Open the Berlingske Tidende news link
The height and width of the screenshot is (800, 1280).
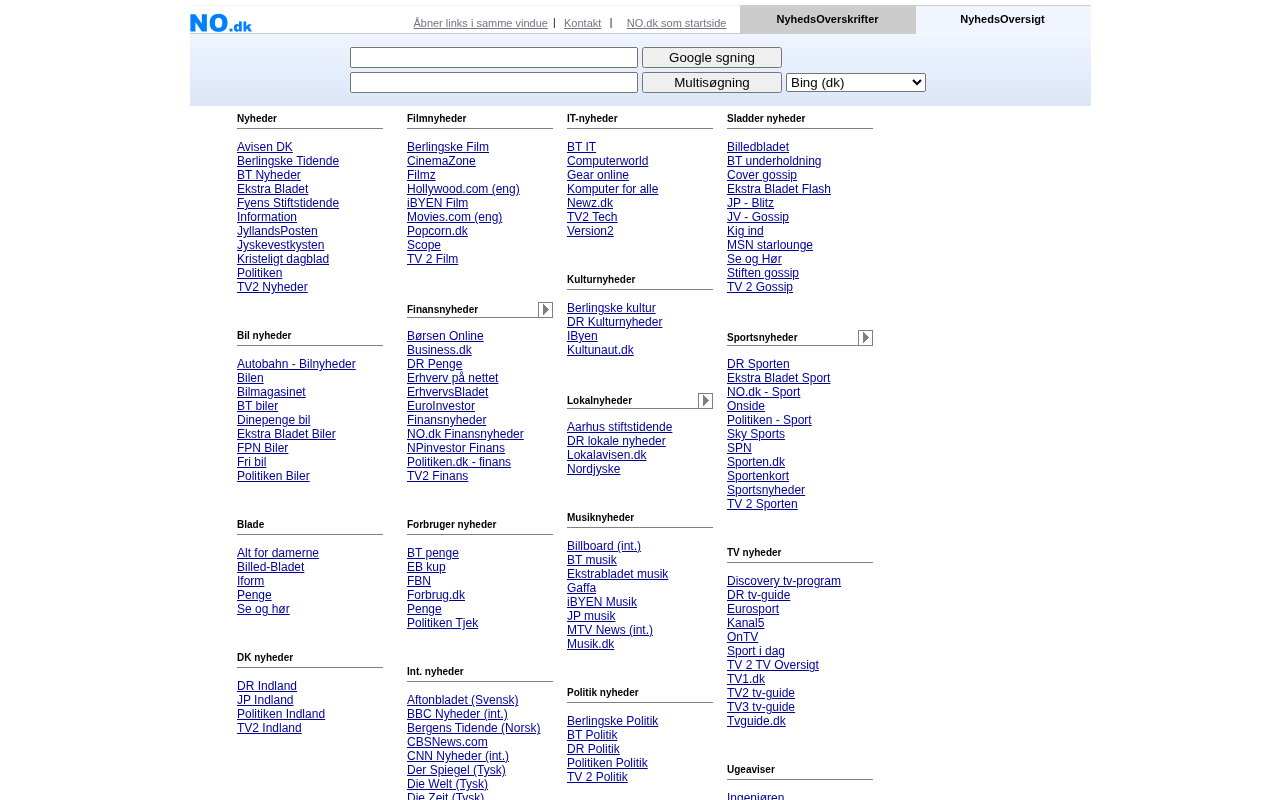pyautogui.click(x=288, y=161)
